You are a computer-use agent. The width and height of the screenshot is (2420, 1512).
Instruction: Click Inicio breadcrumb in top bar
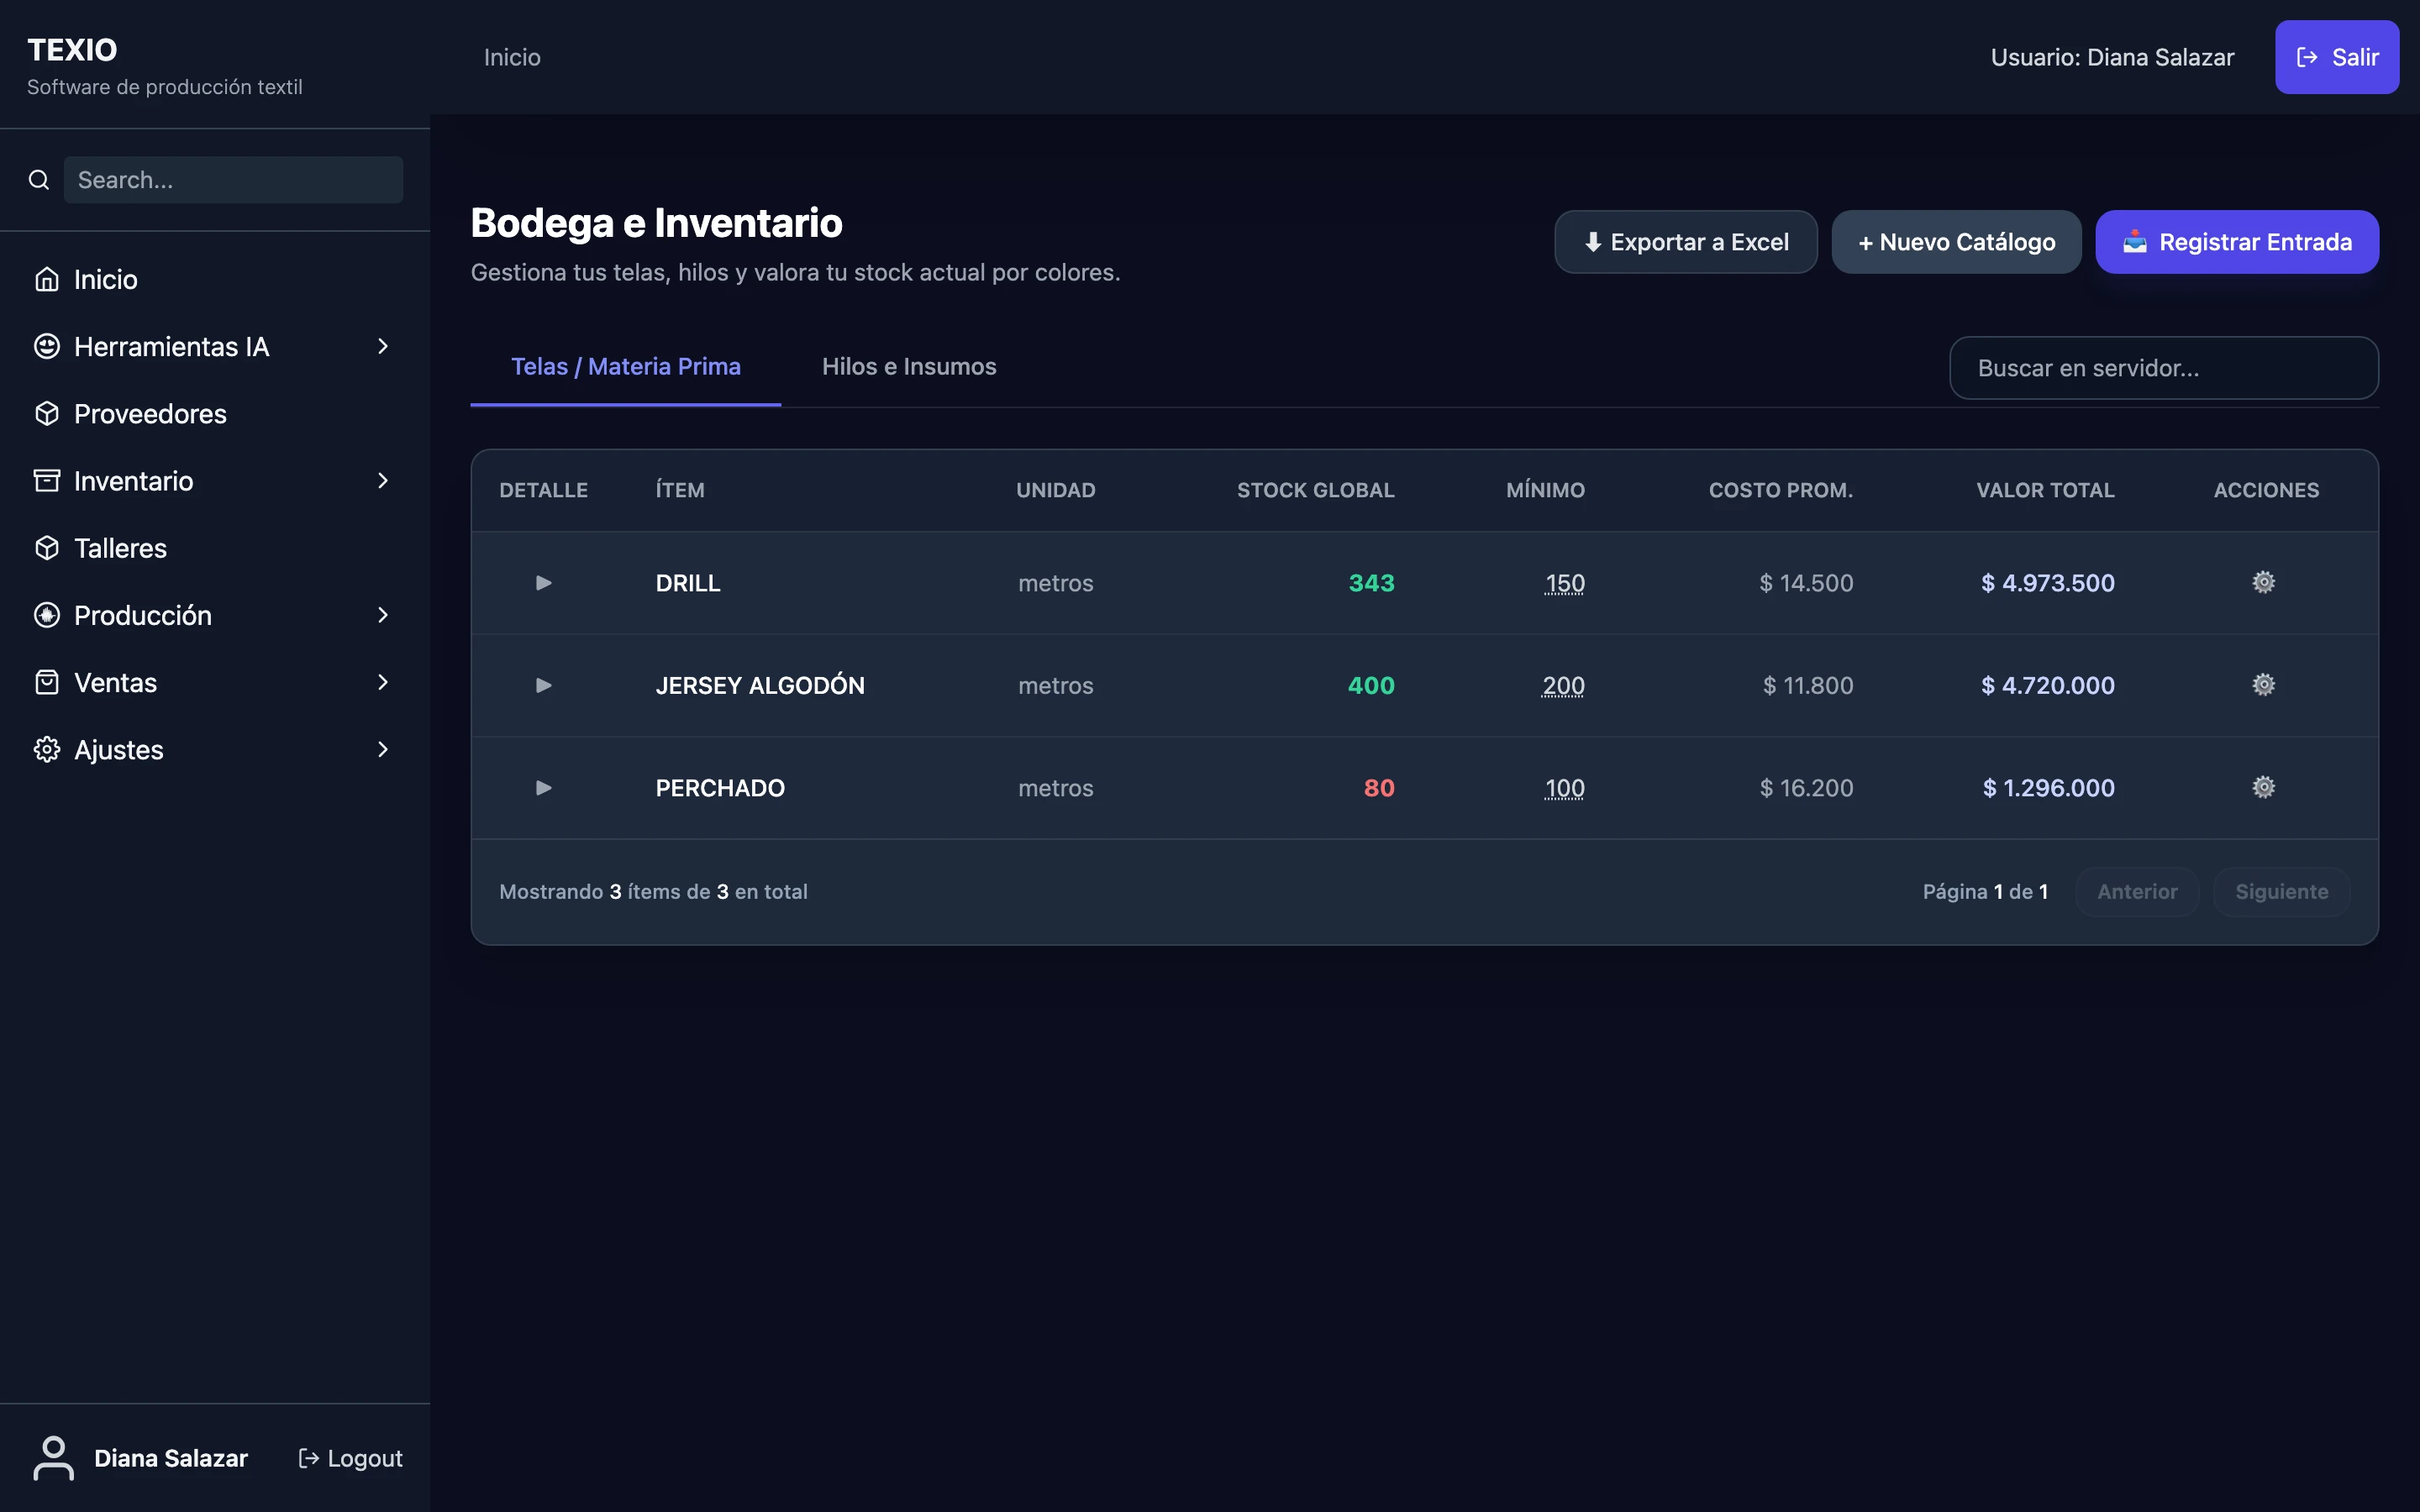tap(512, 57)
